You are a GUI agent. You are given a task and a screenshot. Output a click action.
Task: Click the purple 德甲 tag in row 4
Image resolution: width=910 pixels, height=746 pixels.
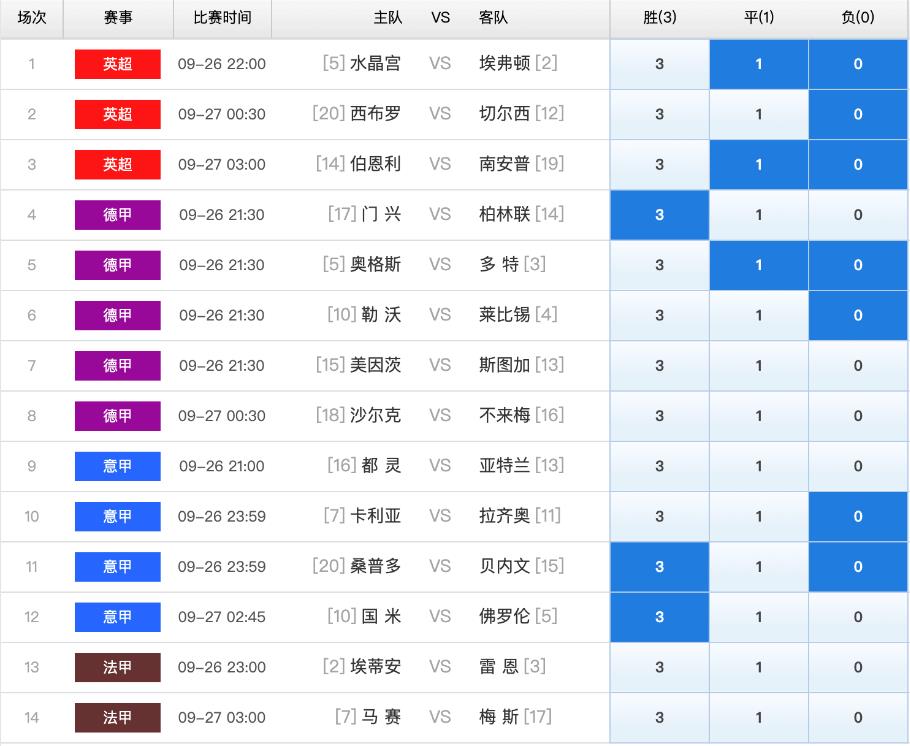click(x=118, y=215)
